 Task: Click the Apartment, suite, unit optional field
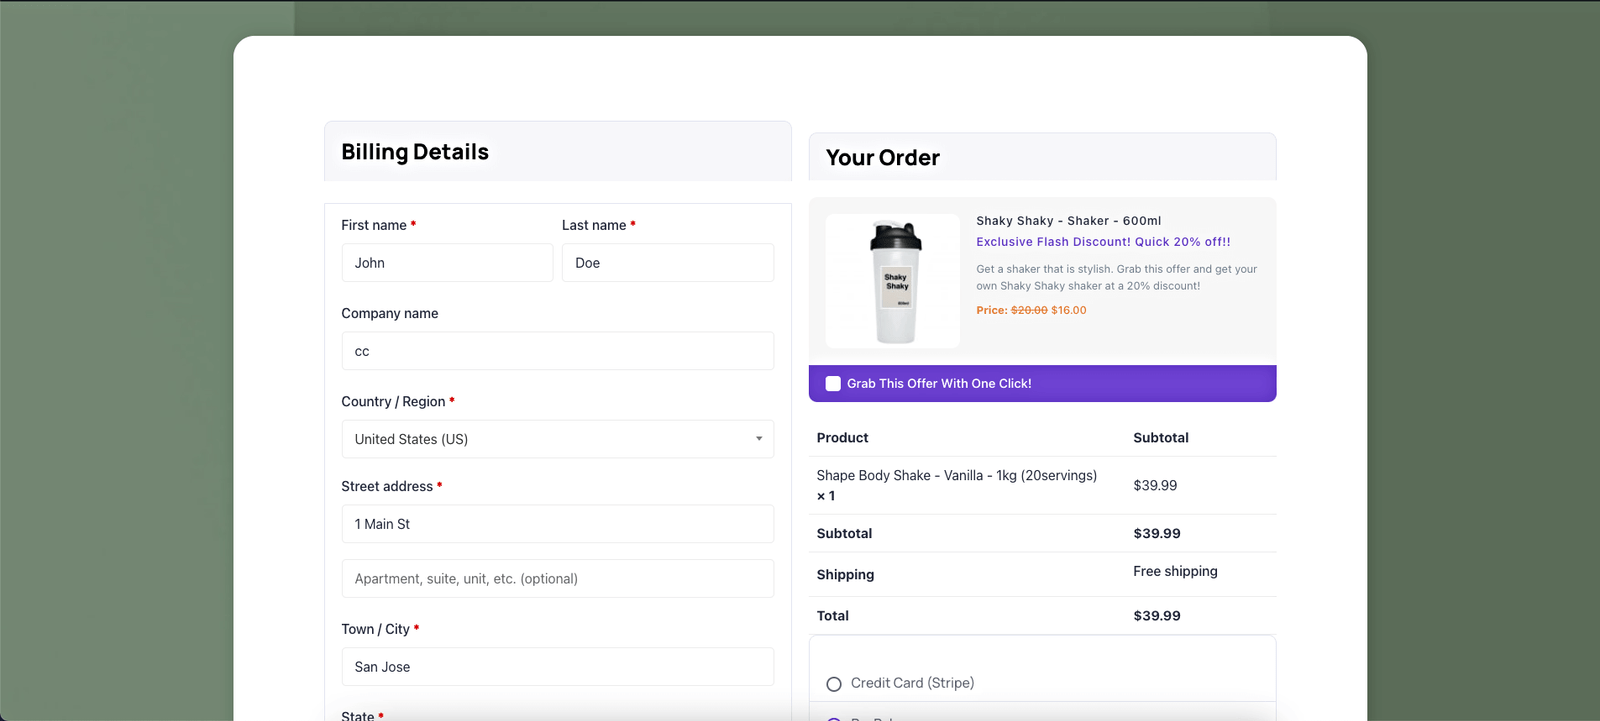point(557,579)
